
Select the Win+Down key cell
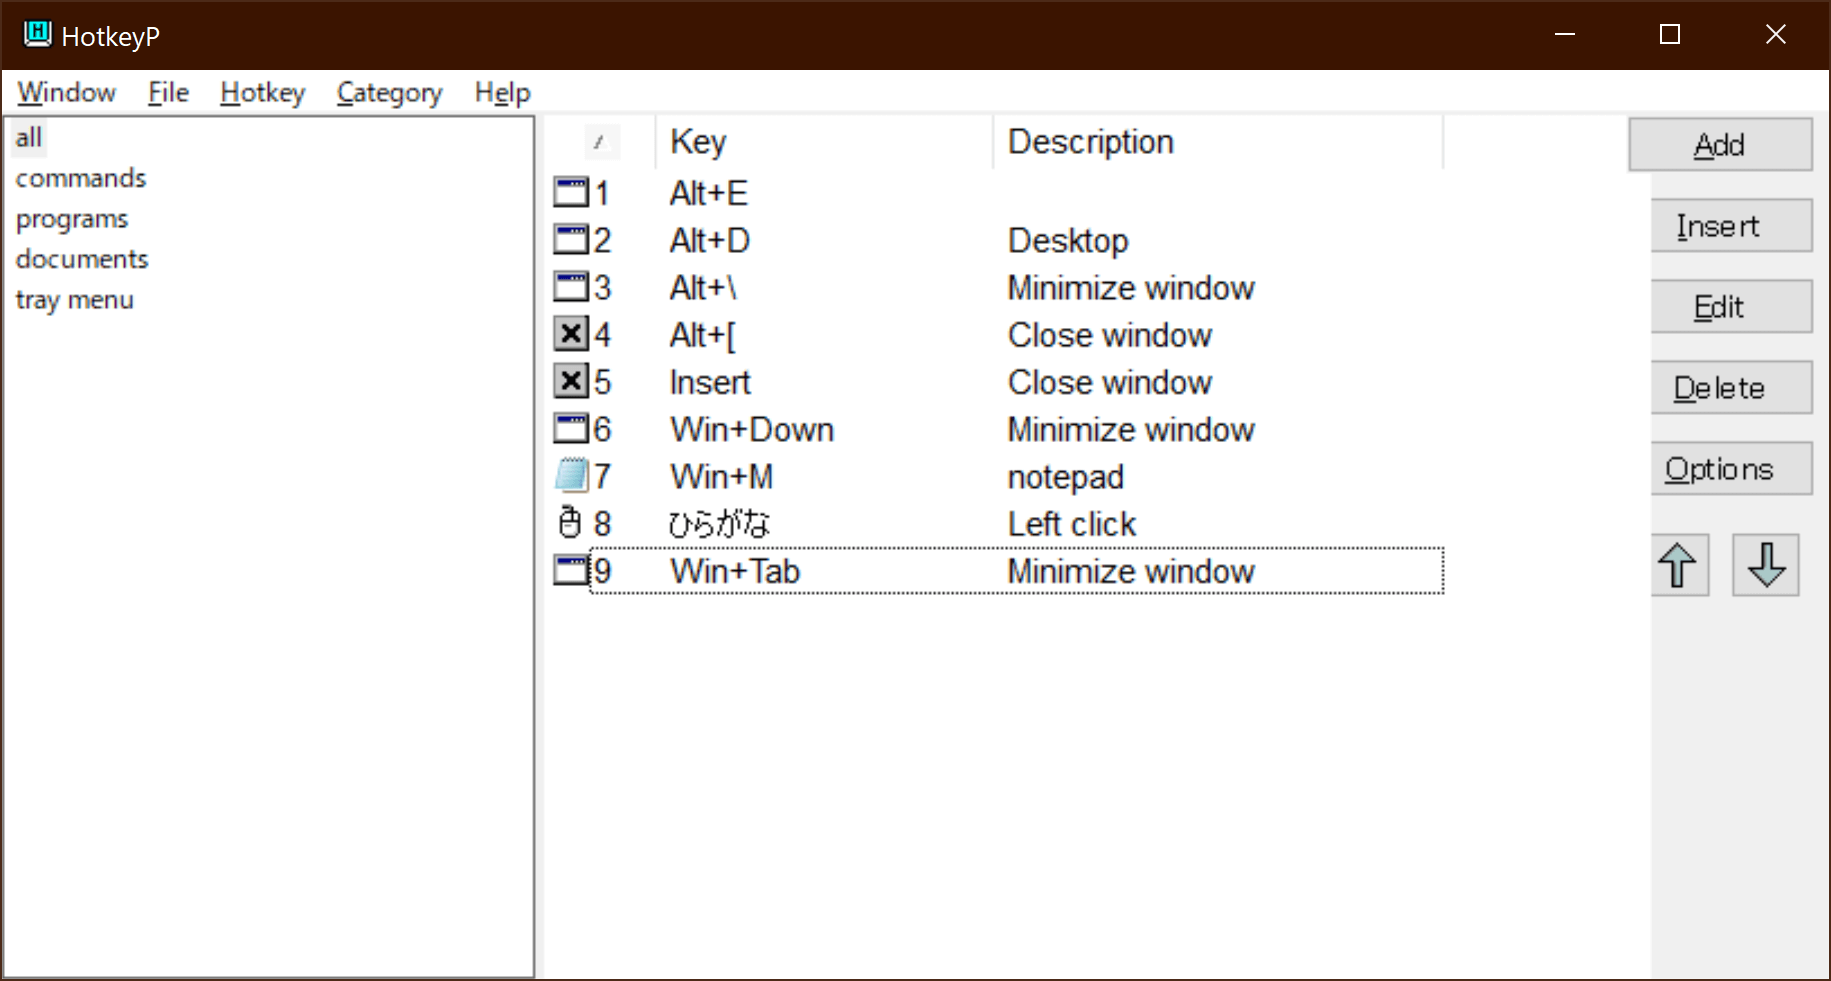click(752, 429)
